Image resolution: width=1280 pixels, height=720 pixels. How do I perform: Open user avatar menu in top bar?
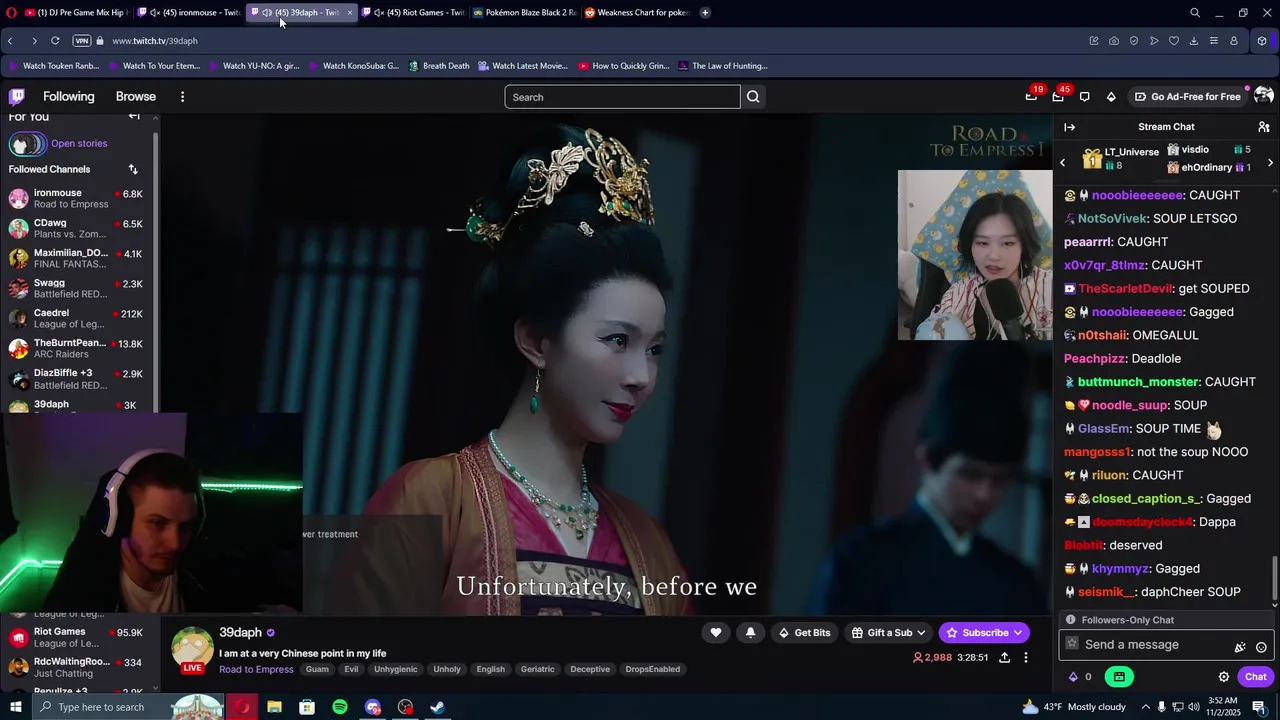1263,97
